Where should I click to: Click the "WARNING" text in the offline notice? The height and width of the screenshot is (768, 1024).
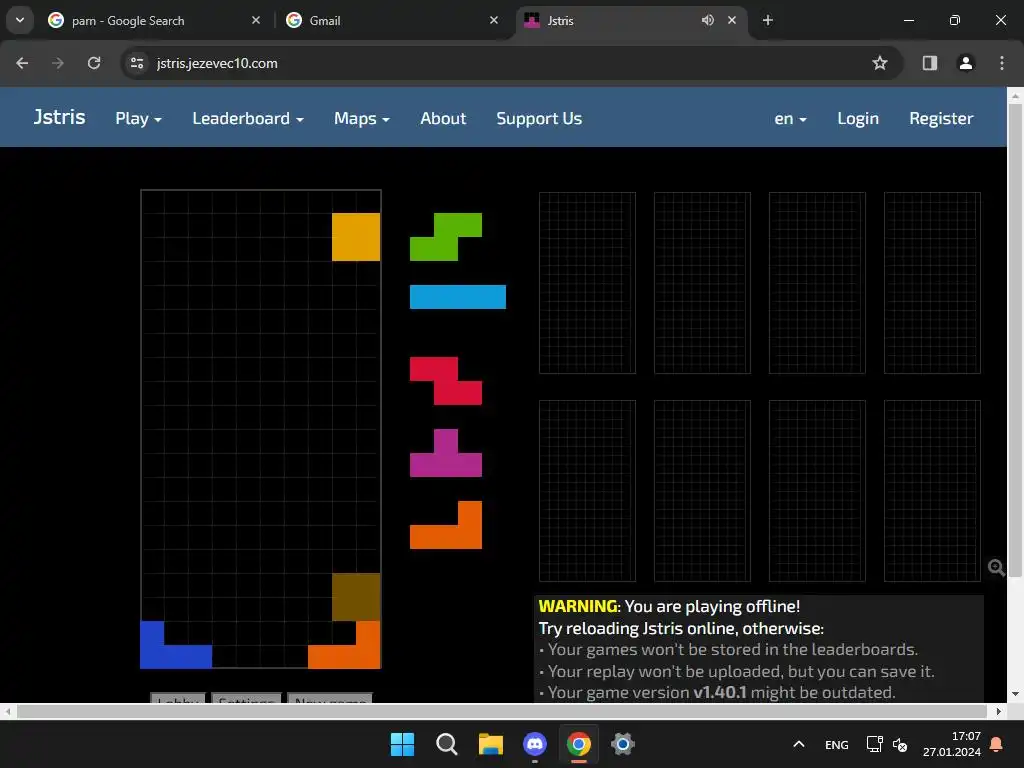[x=578, y=606]
